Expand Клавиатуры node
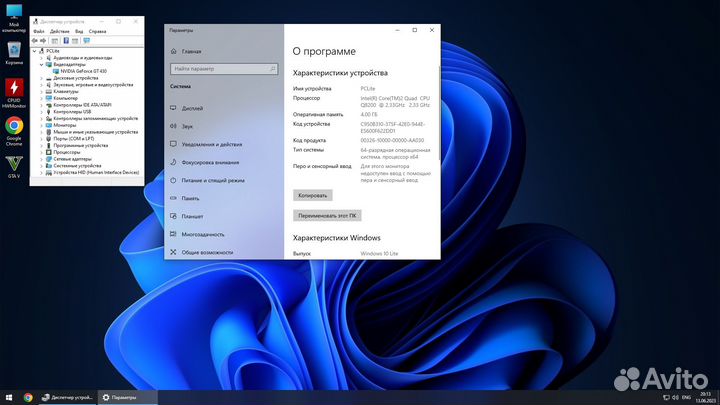Image resolution: width=720 pixels, height=405 pixels. click(41, 91)
